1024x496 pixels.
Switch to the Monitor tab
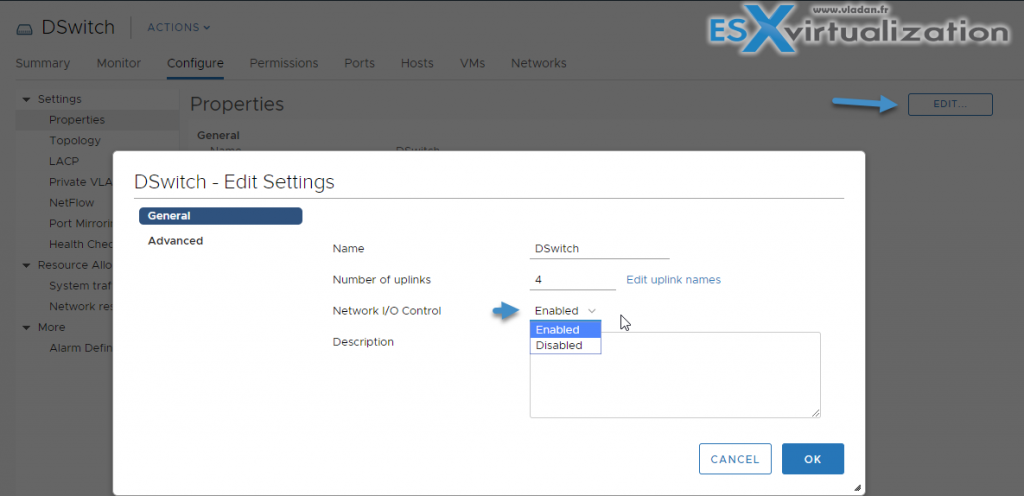click(118, 63)
